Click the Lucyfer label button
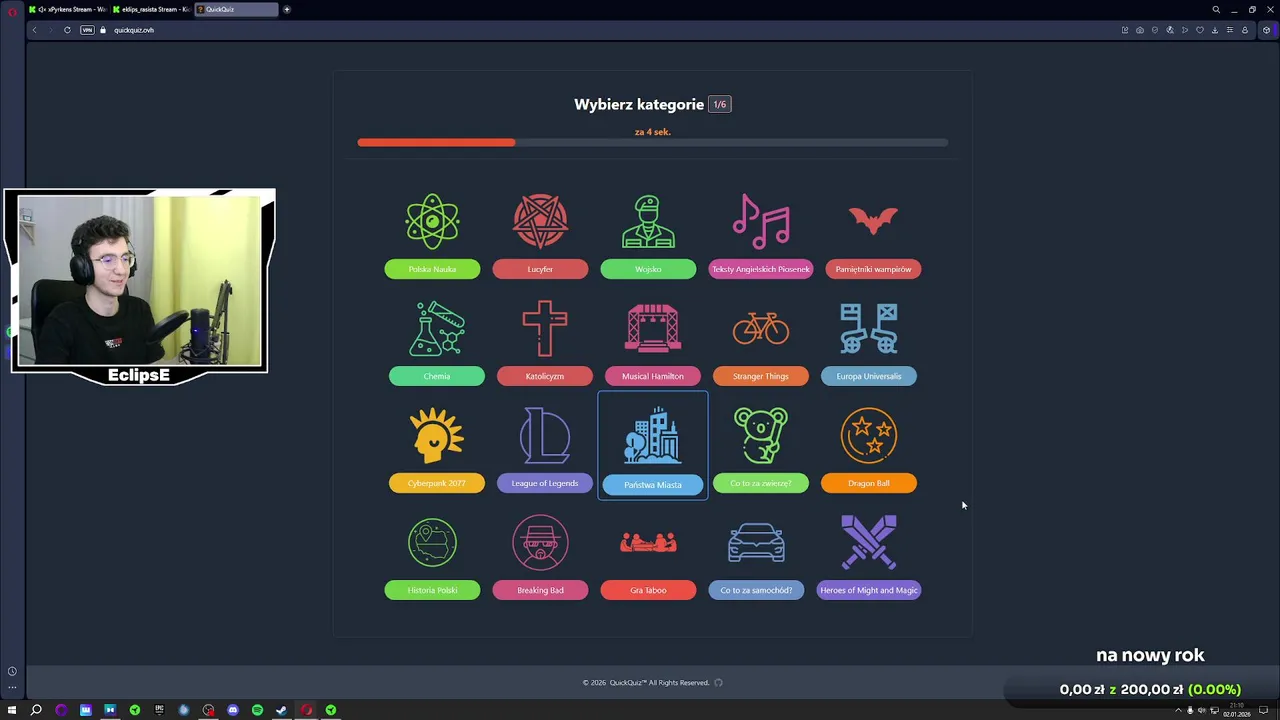This screenshot has width=1280, height=720. pyautogui.click(x=540, y=269)
